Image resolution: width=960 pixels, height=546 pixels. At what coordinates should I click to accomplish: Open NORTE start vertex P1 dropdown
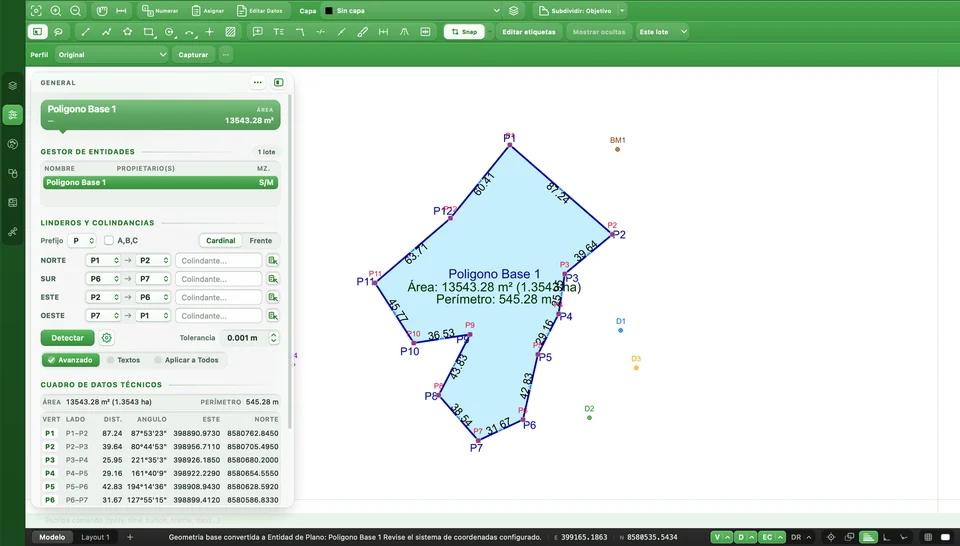(x=103, y=261)
